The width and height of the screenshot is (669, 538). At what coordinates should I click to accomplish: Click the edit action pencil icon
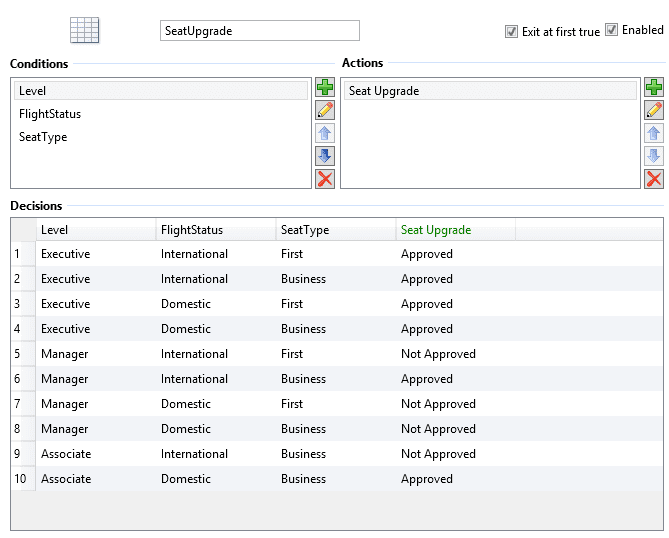654,110
